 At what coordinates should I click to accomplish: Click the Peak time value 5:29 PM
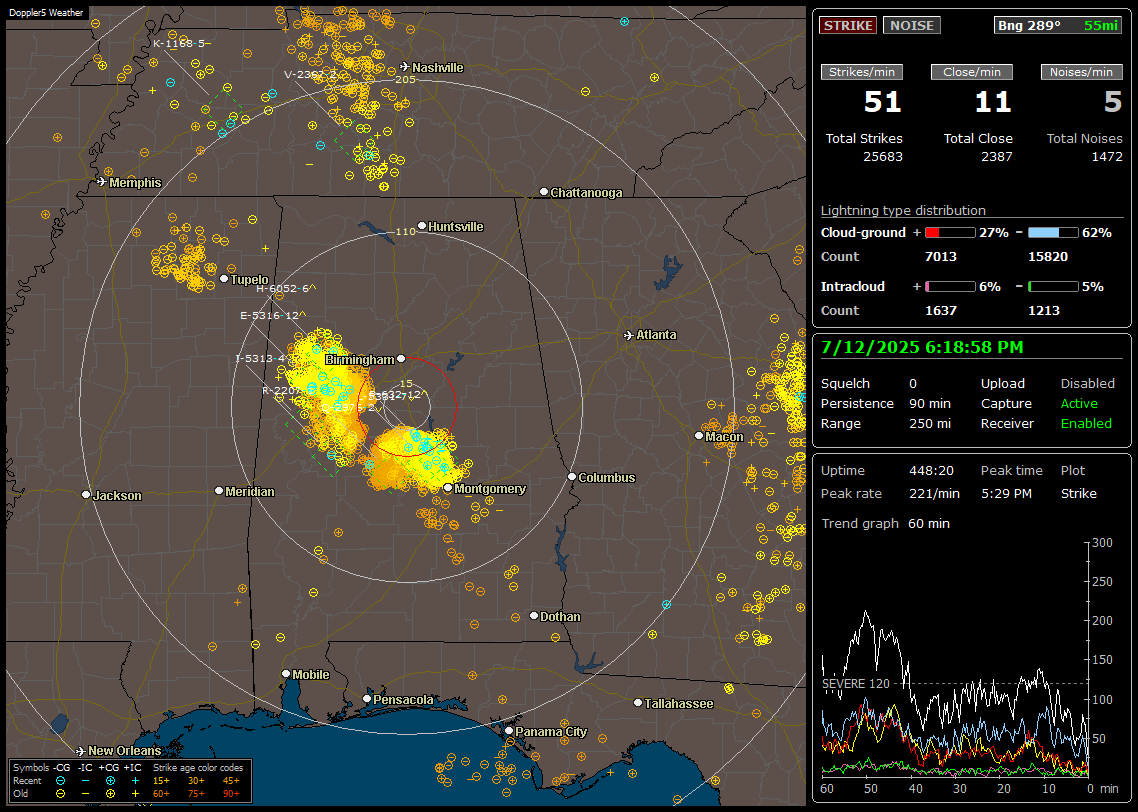pos(1006,493)
